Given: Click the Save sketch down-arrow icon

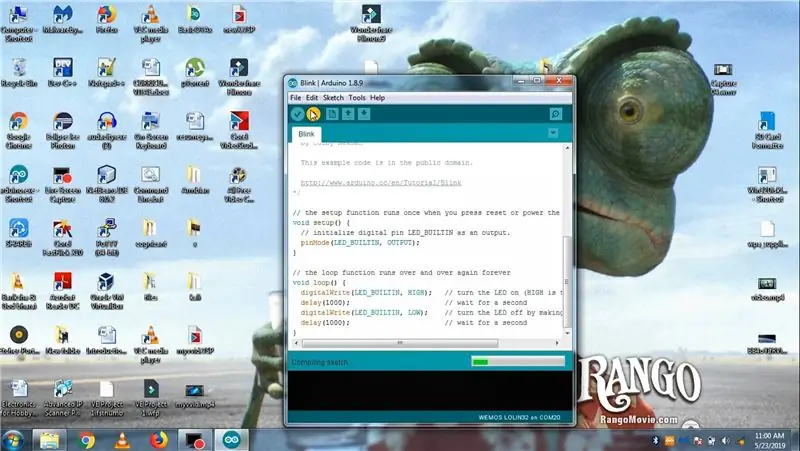Looking at the screenshot, I should (364, 114).
